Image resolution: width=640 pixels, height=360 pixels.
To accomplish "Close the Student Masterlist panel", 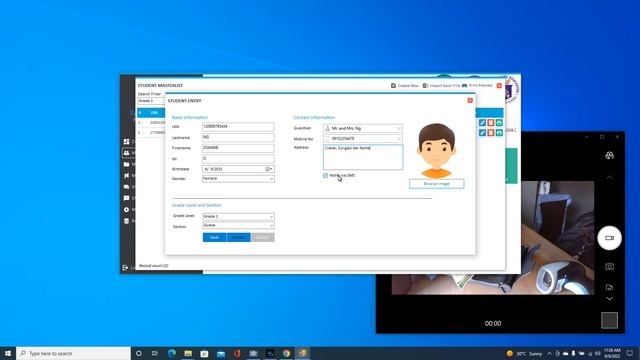I will [499, 86].
